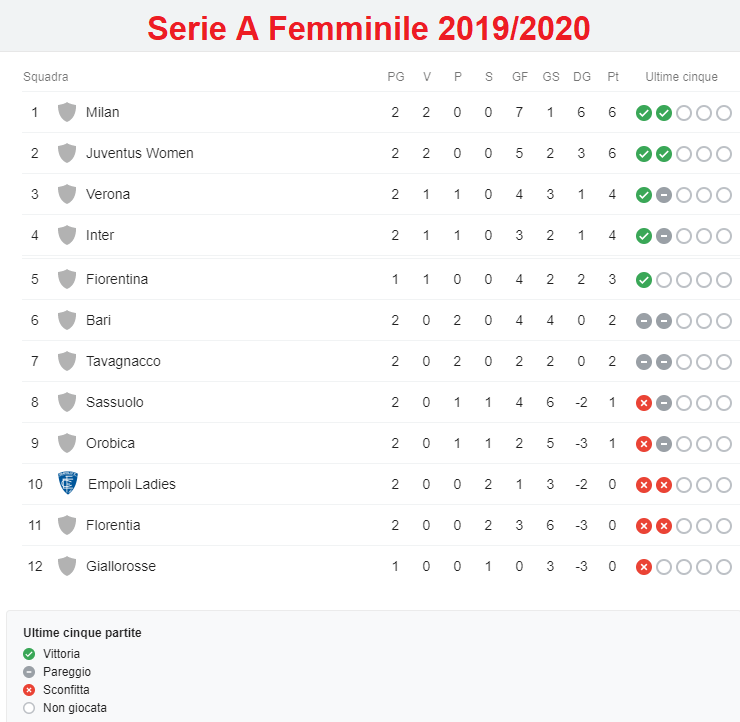The height and width of the screenshot is (722, 740).
Task: Click the Pt column header
Action: (x=613, y=77)
